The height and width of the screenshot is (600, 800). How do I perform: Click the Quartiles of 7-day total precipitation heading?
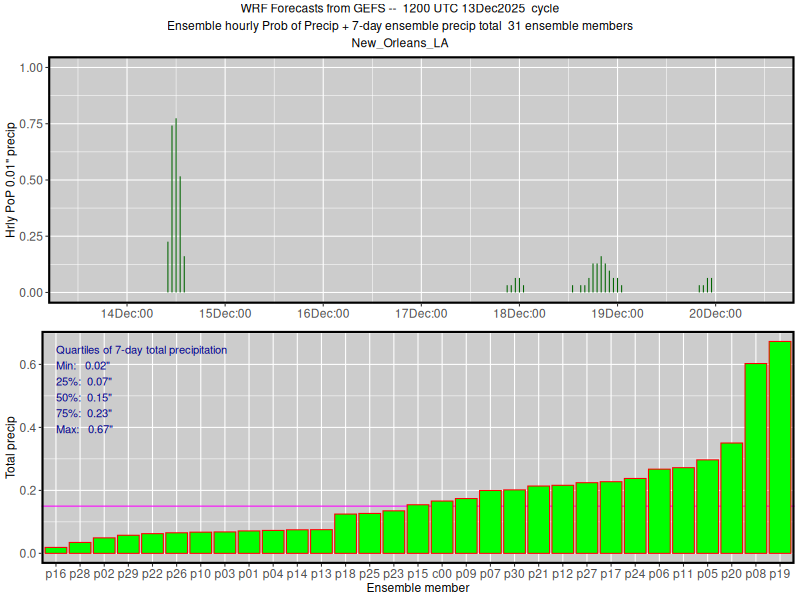[141, 350]
